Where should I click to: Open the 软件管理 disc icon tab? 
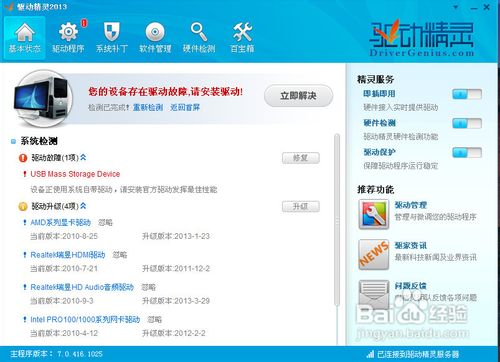tap(155, 38)
